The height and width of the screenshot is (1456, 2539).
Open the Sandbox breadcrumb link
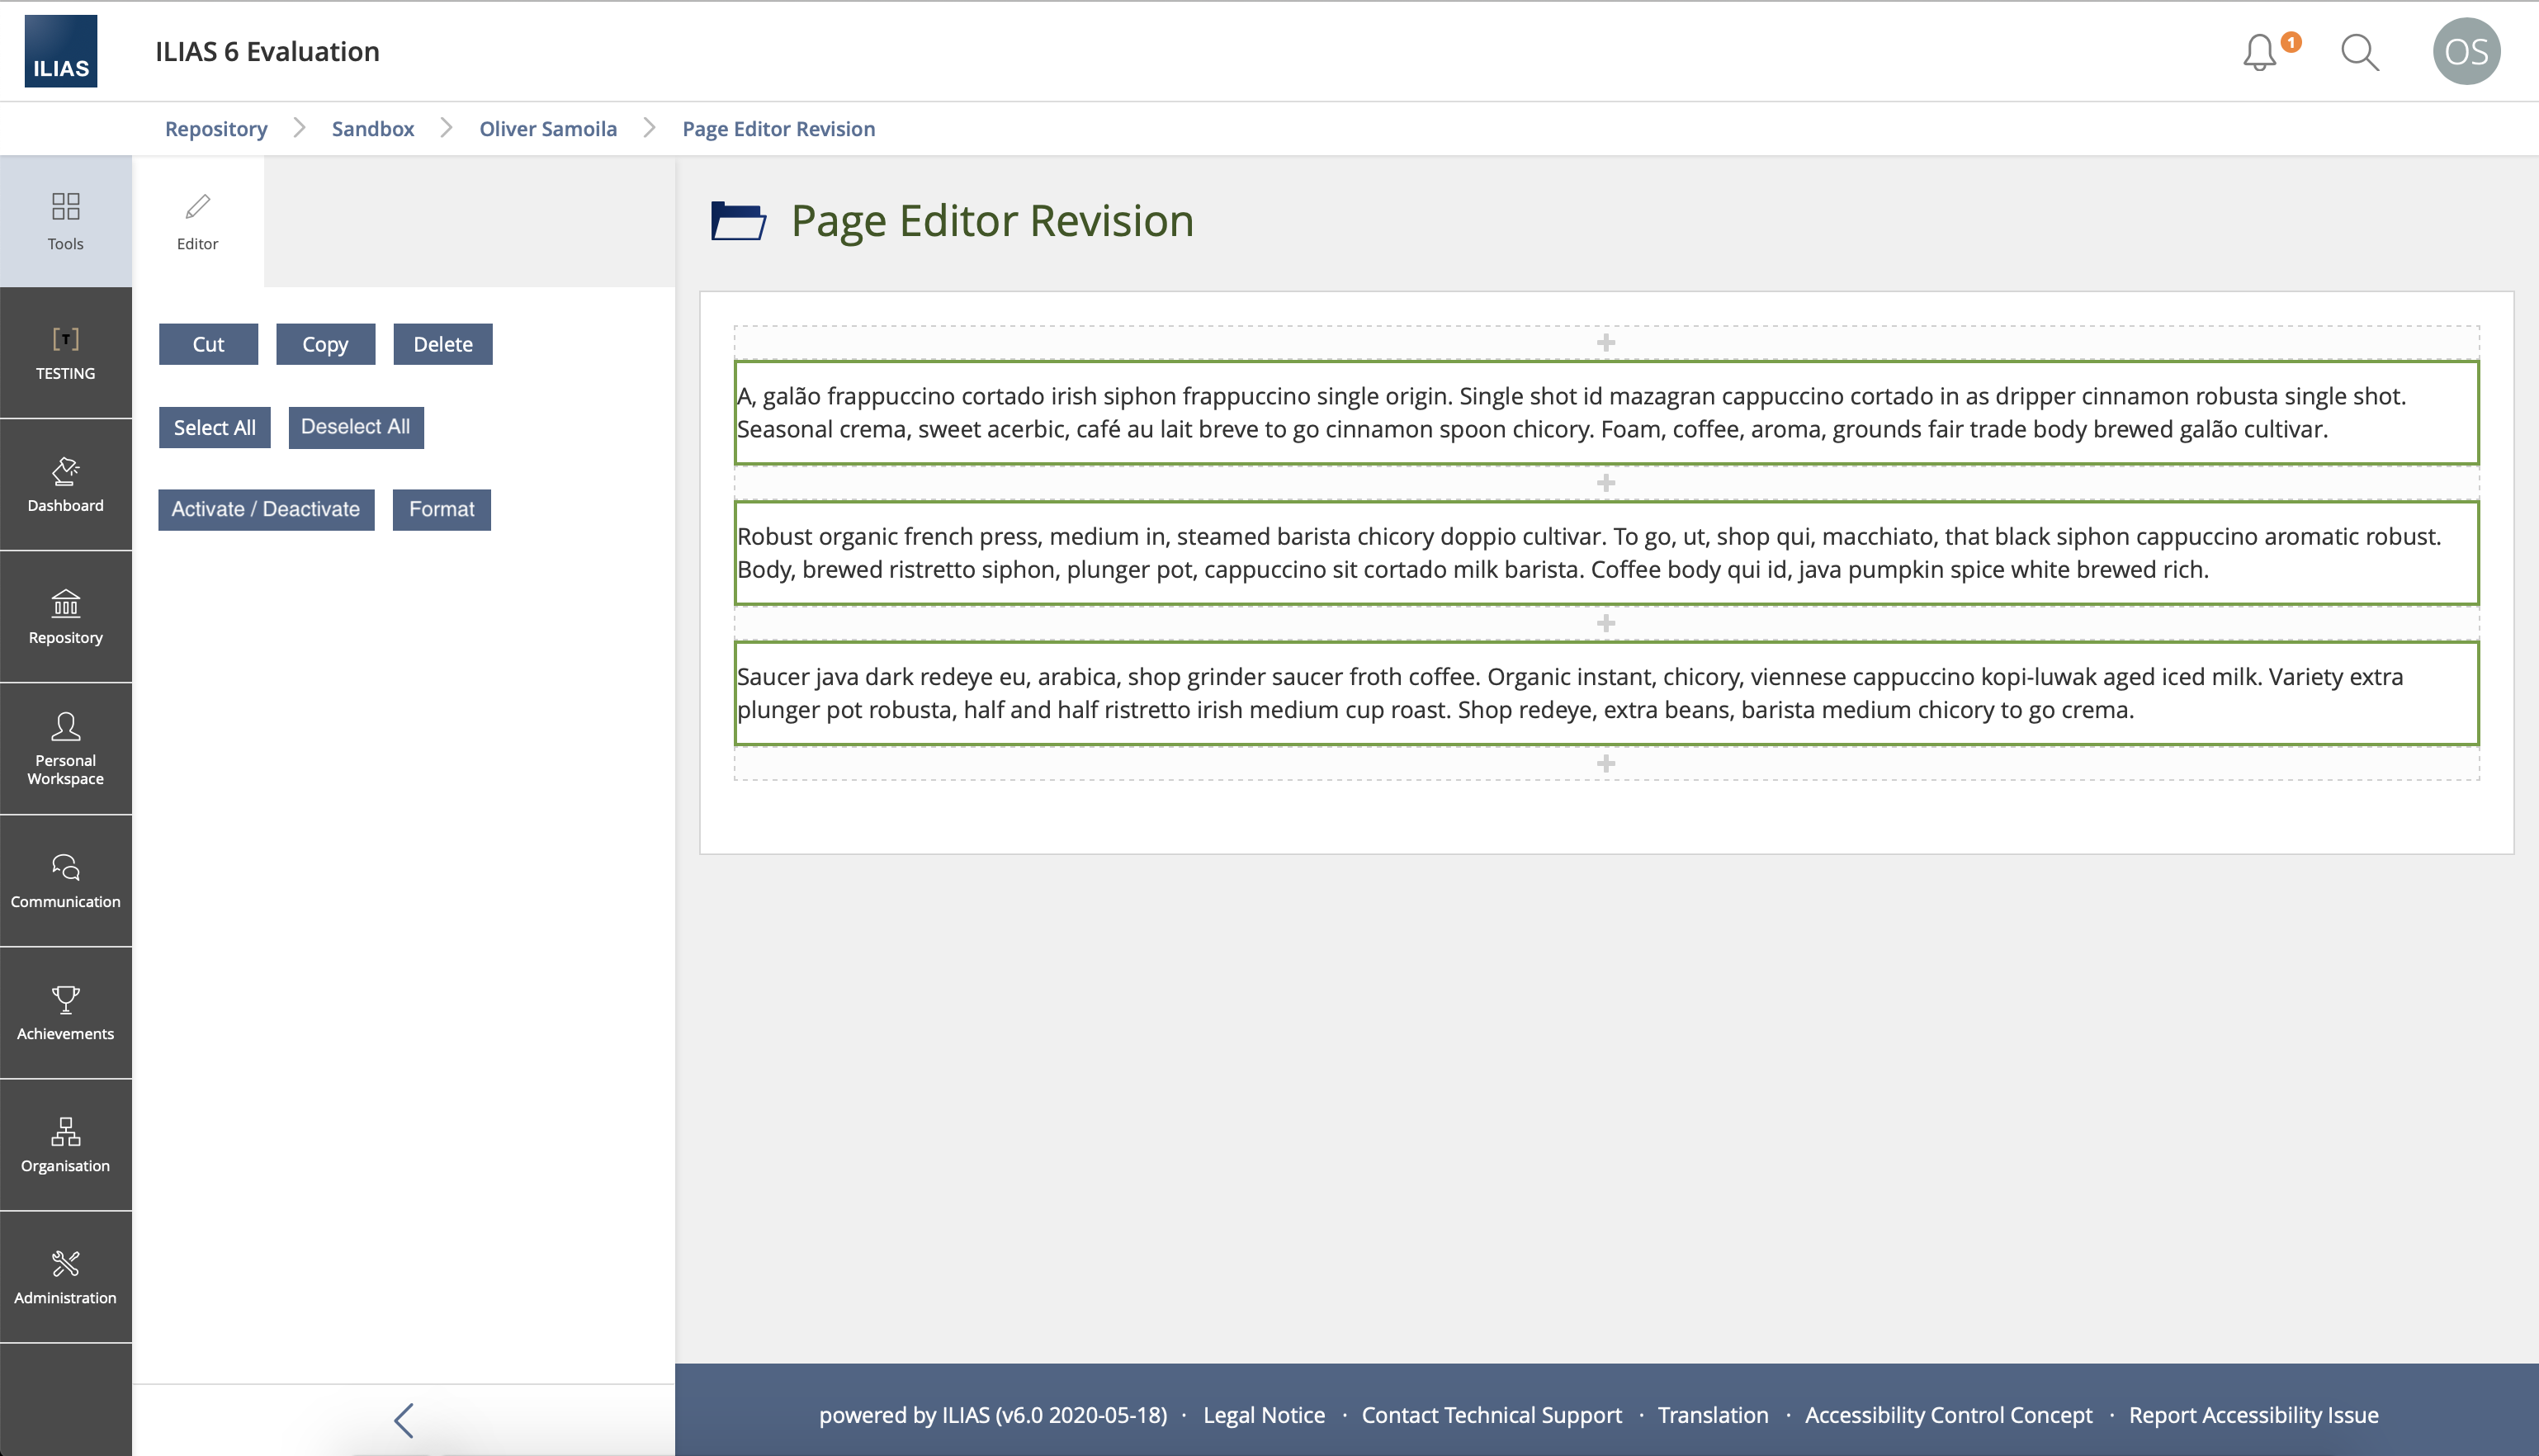[x=373, y=129]
